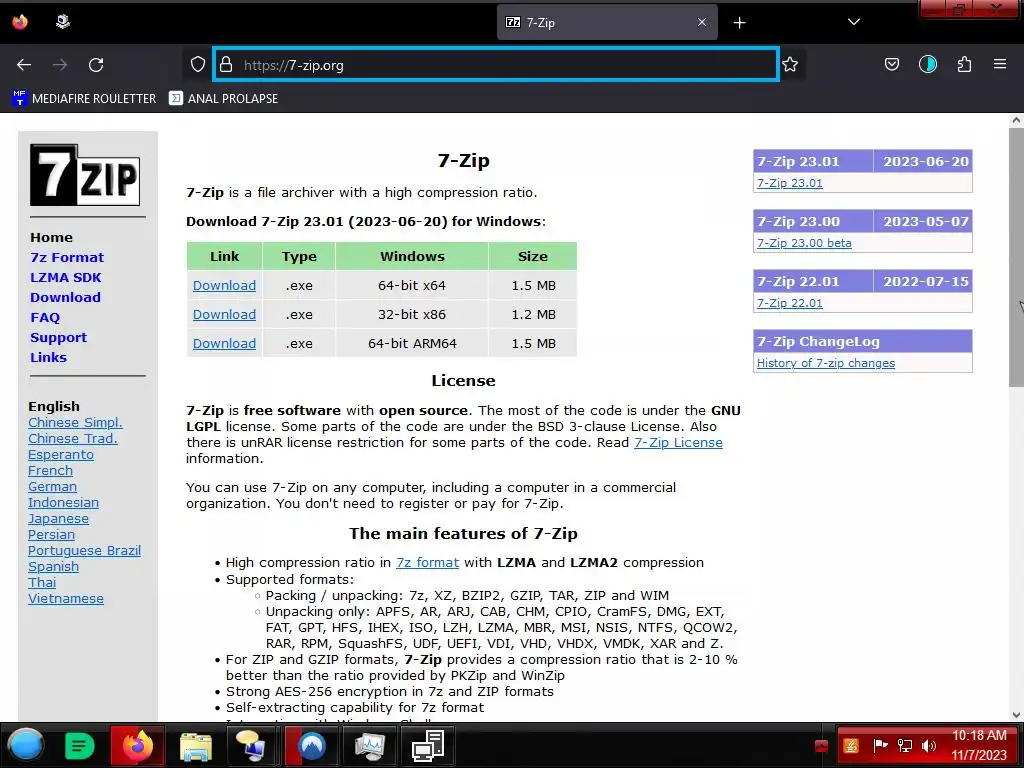Open MEDIAFIRE ROULETTER bookmark

click(84, 99)
